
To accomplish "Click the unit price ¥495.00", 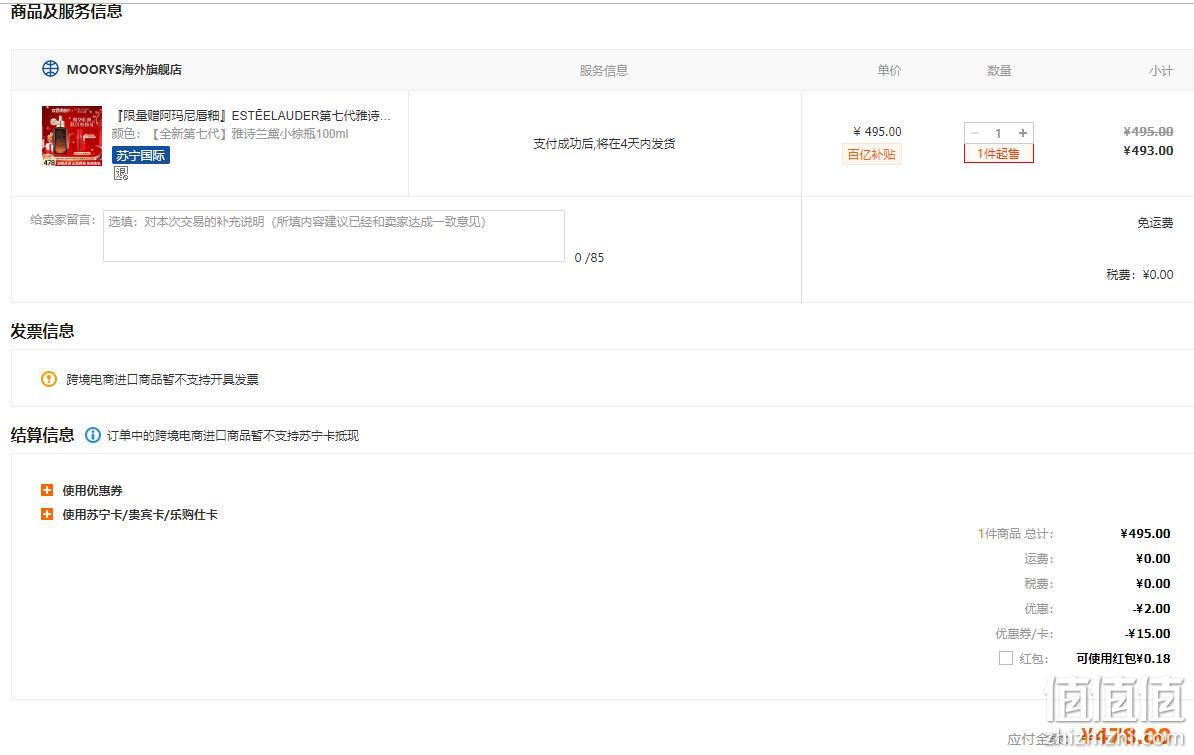I will (877, 131).
